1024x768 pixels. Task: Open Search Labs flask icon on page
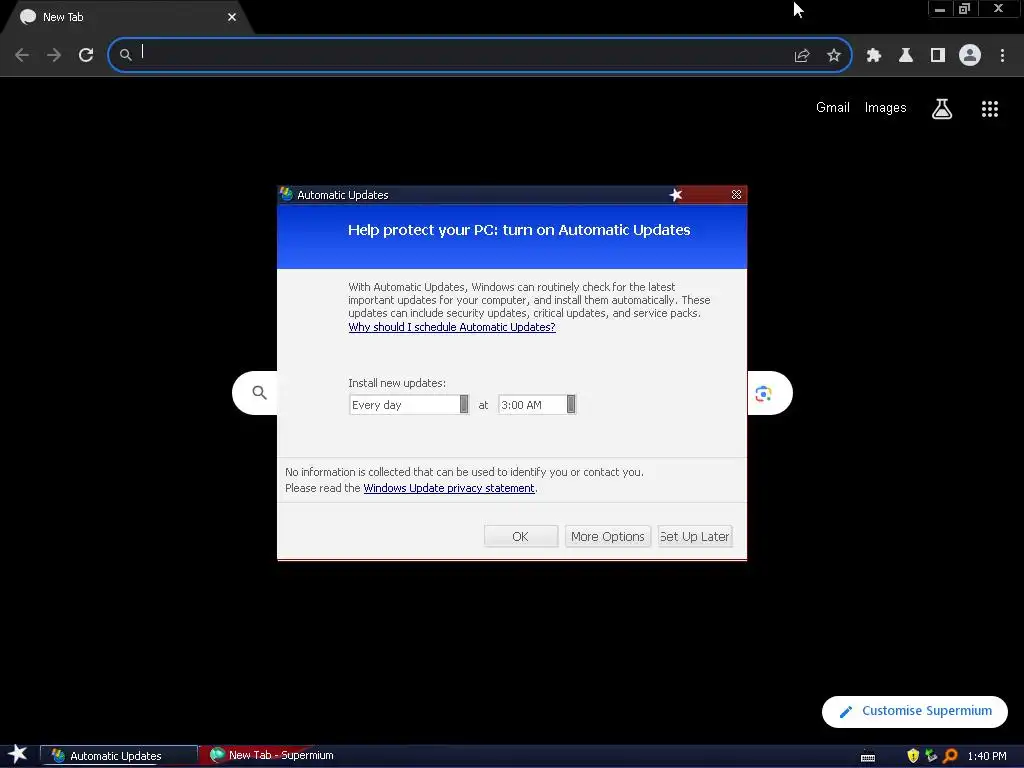(941, 109)
